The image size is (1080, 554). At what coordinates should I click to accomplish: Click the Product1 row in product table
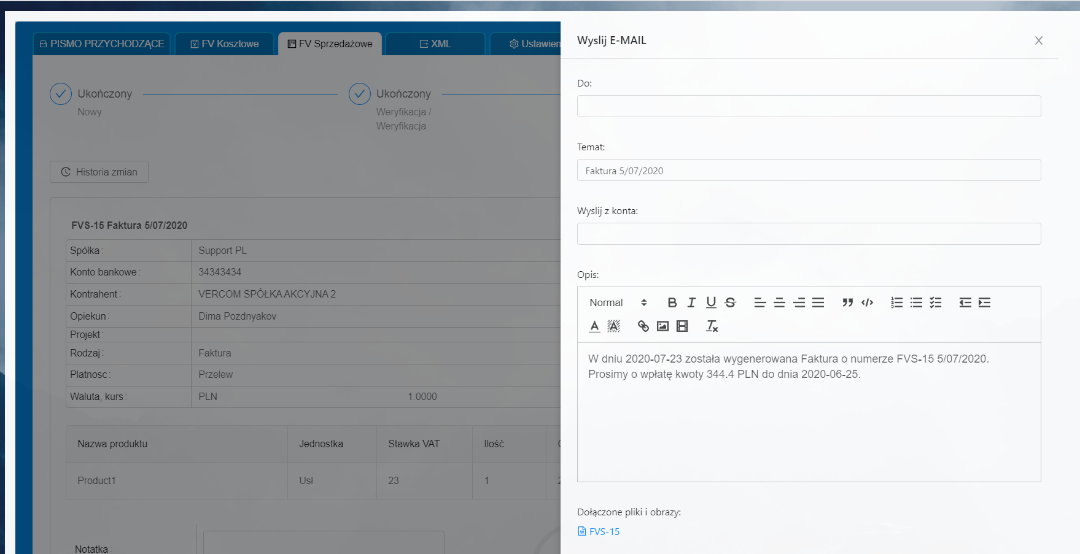pos(313,480)
